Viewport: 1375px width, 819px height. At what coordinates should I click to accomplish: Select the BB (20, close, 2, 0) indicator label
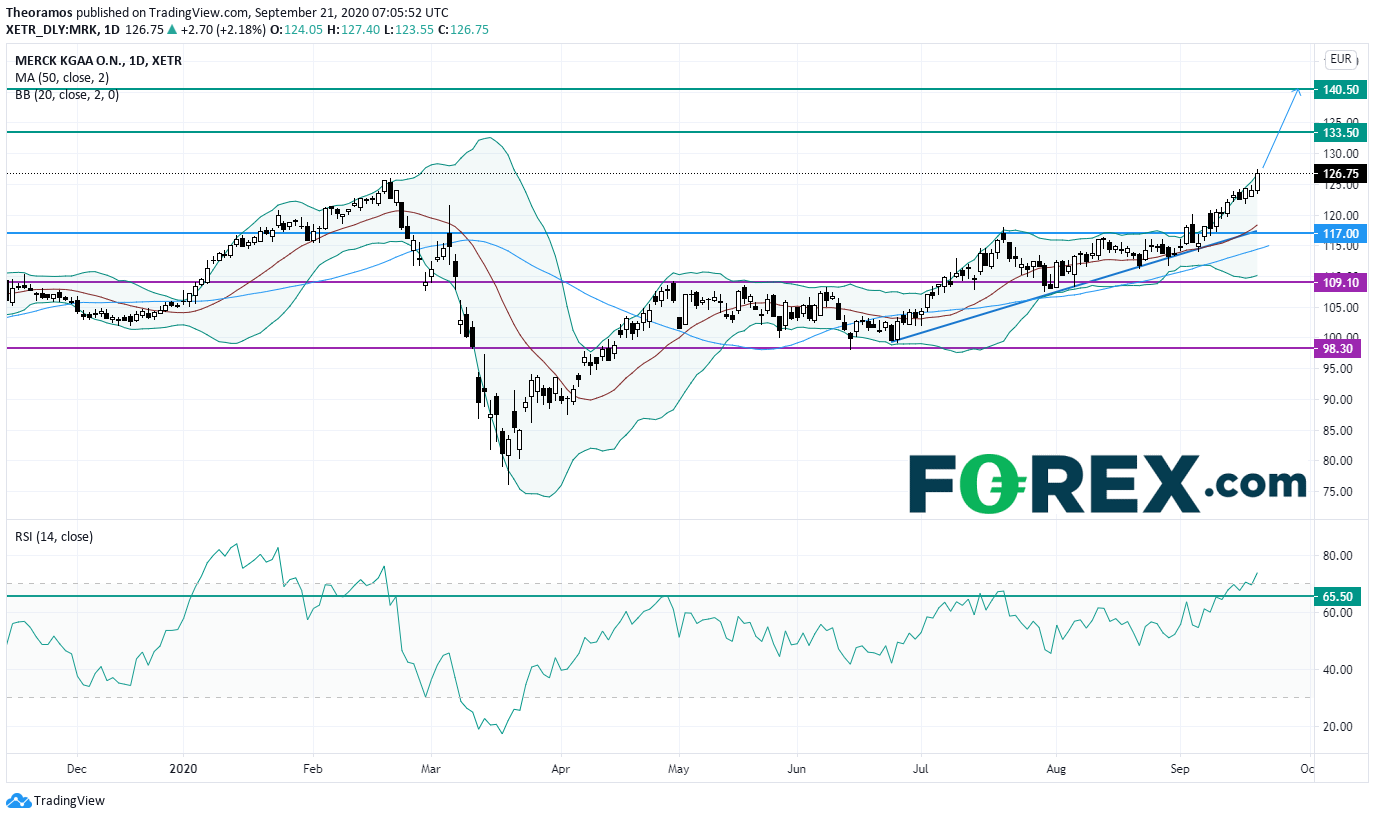coord(66,94)
